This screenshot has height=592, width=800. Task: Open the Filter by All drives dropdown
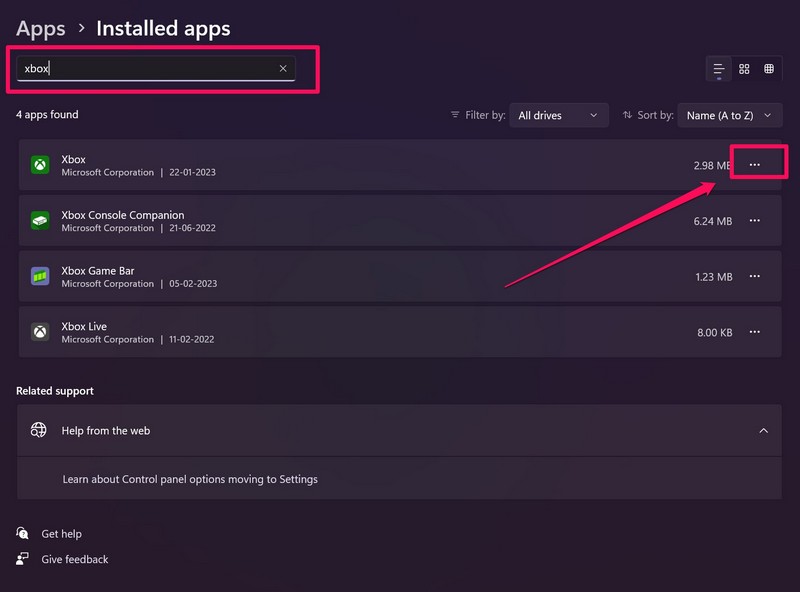(559, 116)
